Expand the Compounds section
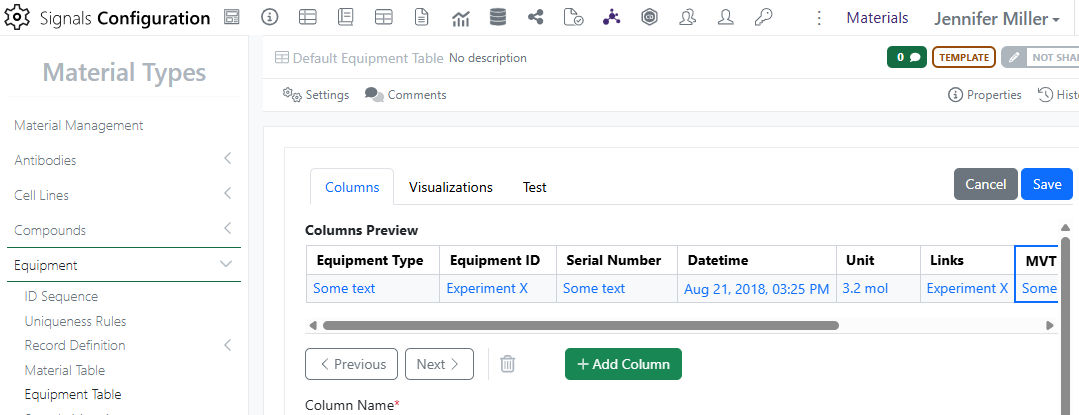The height and width of the screenshot is (415, 1079). [x=228, y=229]
